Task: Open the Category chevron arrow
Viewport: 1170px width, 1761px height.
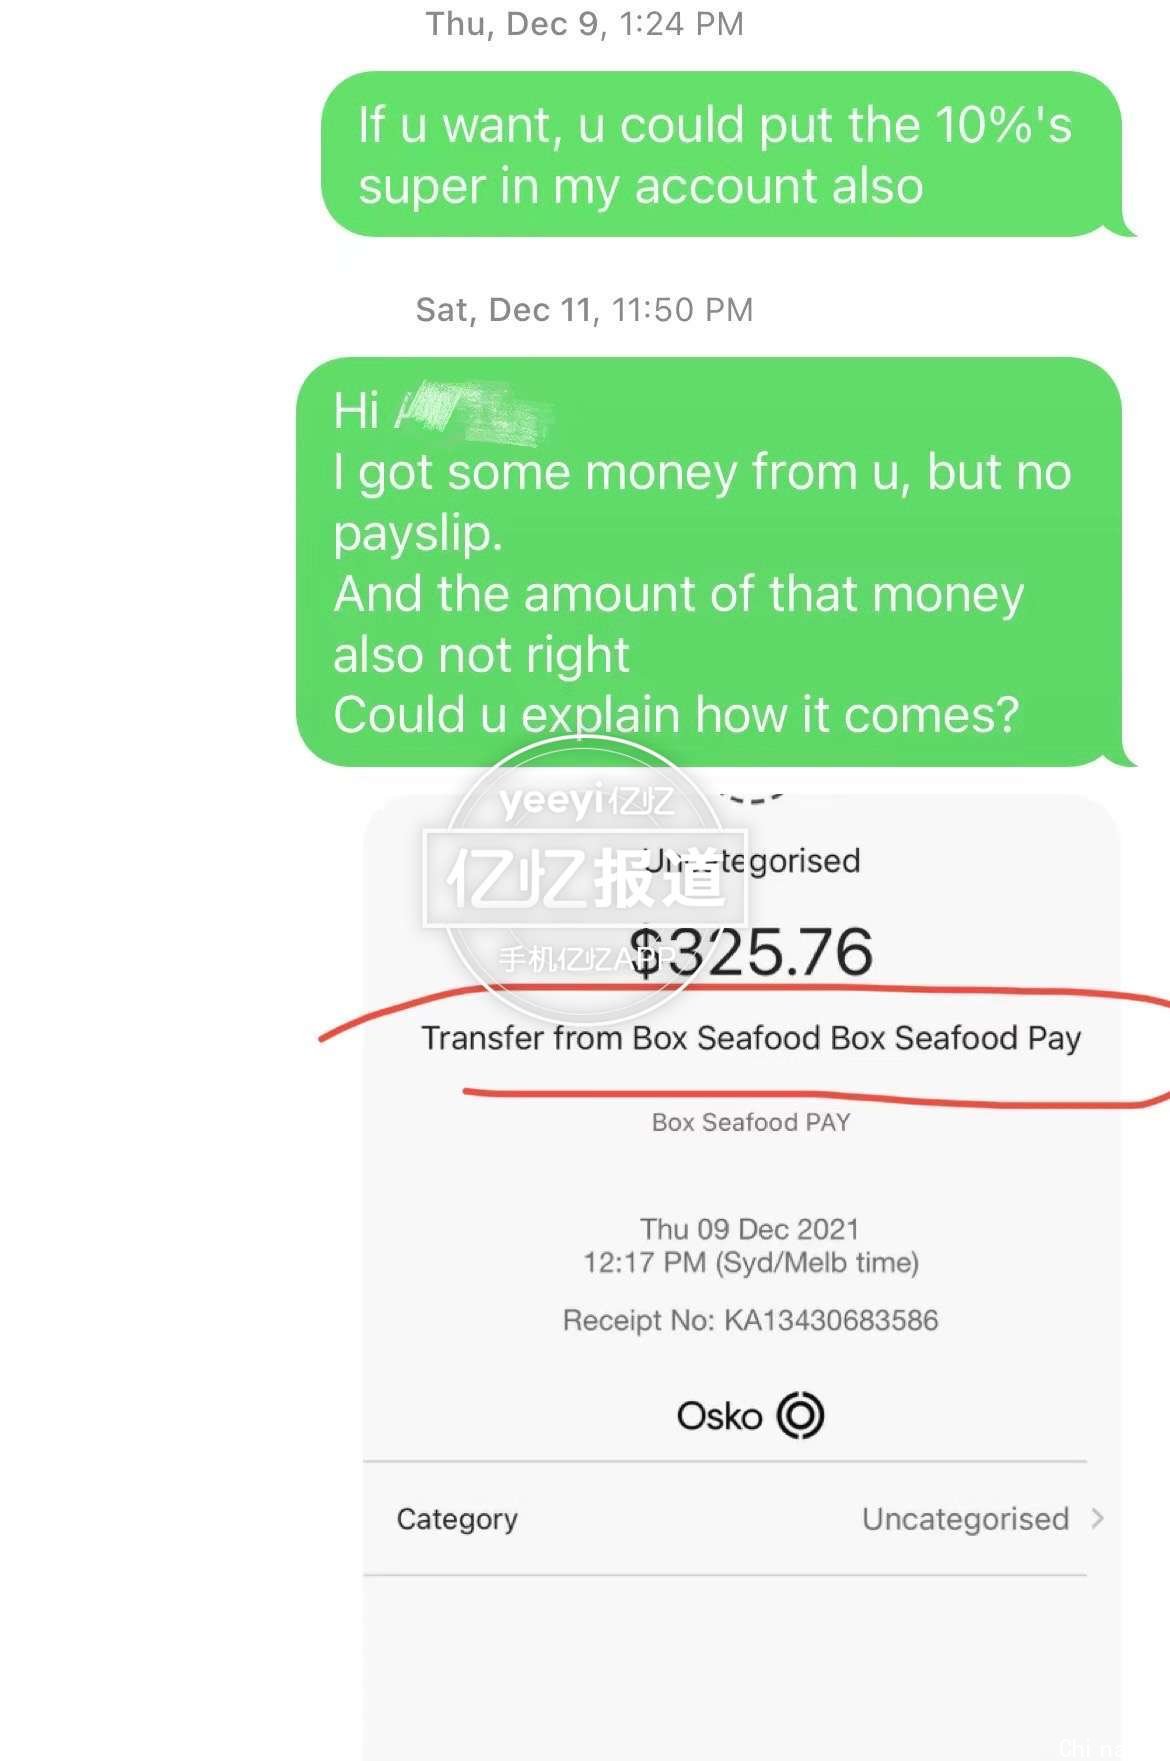Action: tap(1098, 1519)
